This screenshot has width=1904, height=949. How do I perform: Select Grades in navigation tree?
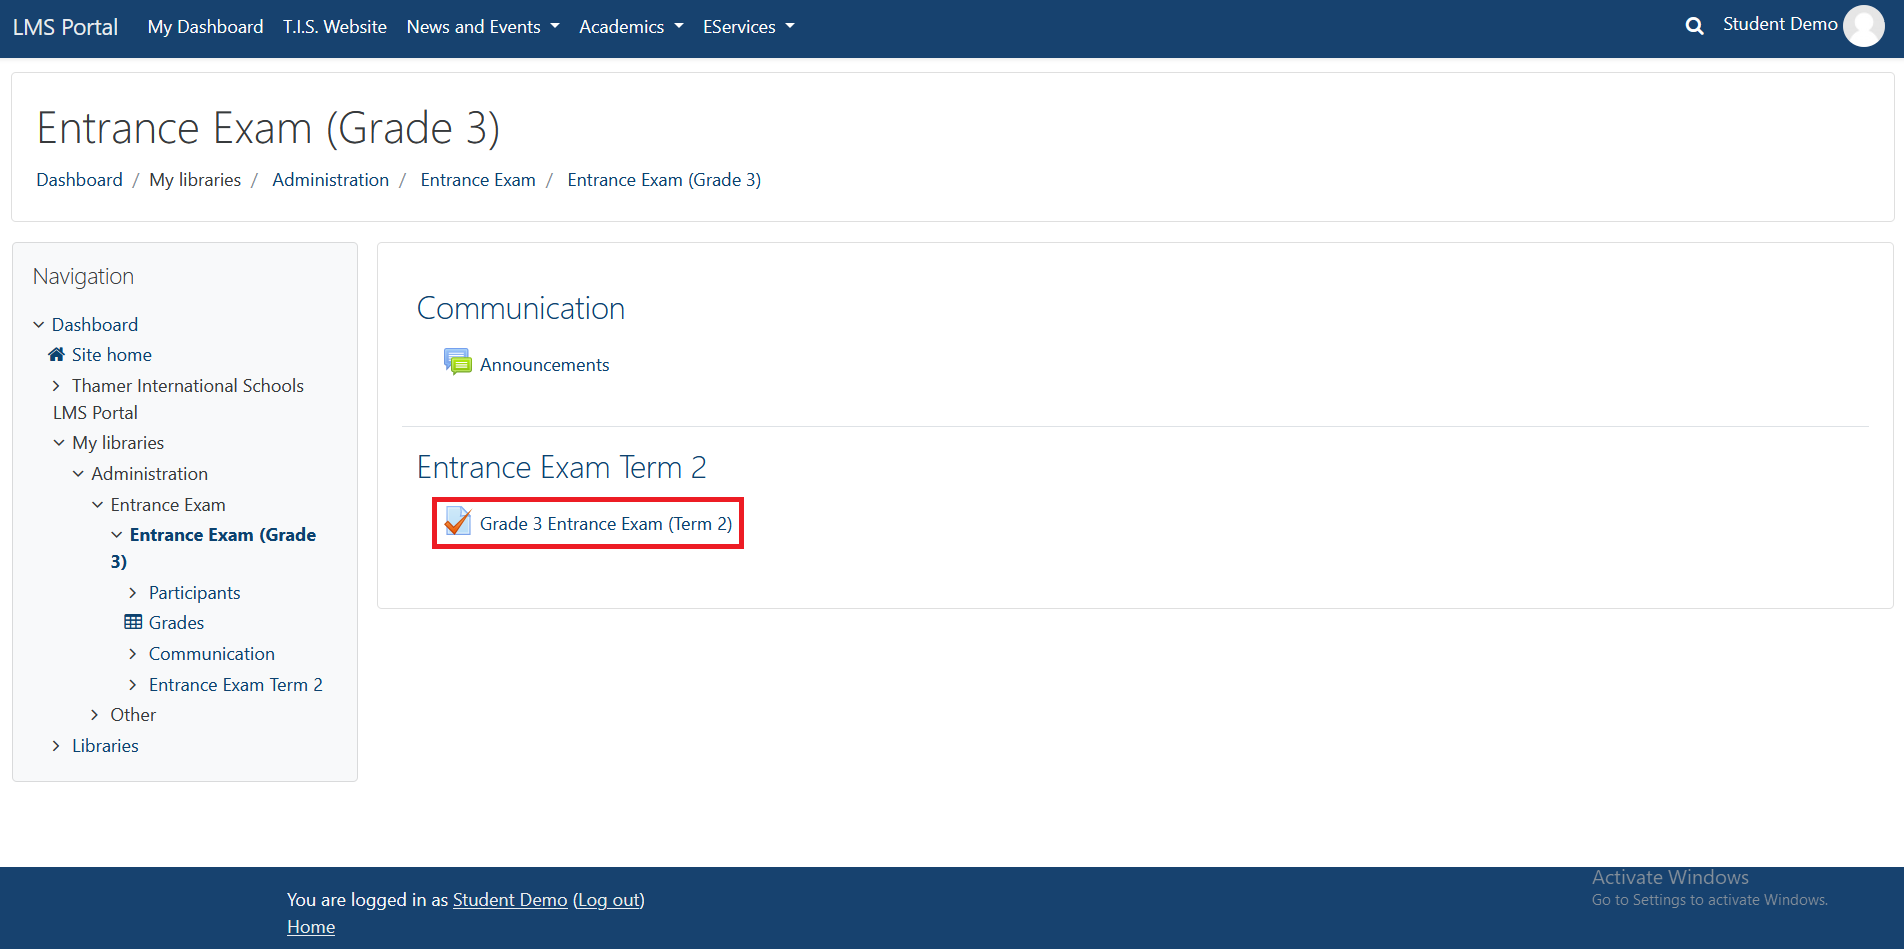pyautogui.click(x=177, y=623)
